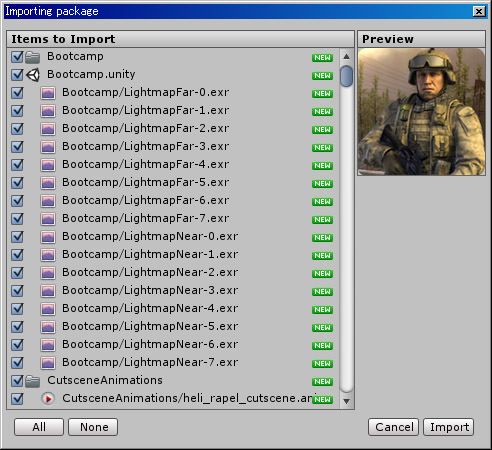This screenshot has width=492, height=450.
Task: Click the Bootcamp folder icon
Action: pyautogui.click(x=33, y=57)
